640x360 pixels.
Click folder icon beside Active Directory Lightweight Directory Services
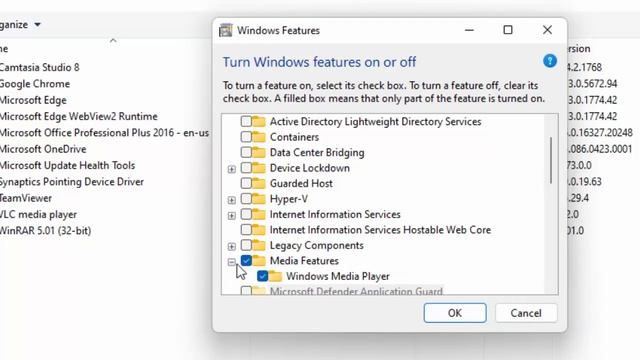[x=259, y=121]
